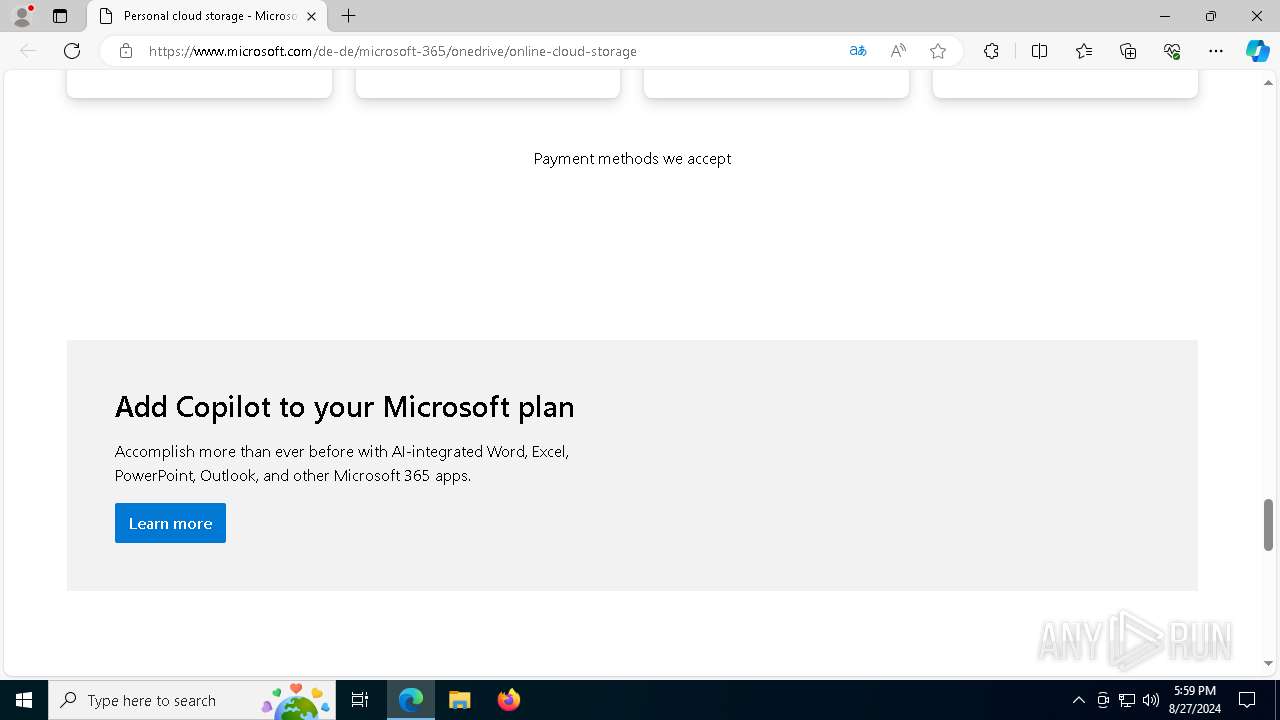View site information lock icon
Screen dimensions: 1280x720
tap(126, 51)
